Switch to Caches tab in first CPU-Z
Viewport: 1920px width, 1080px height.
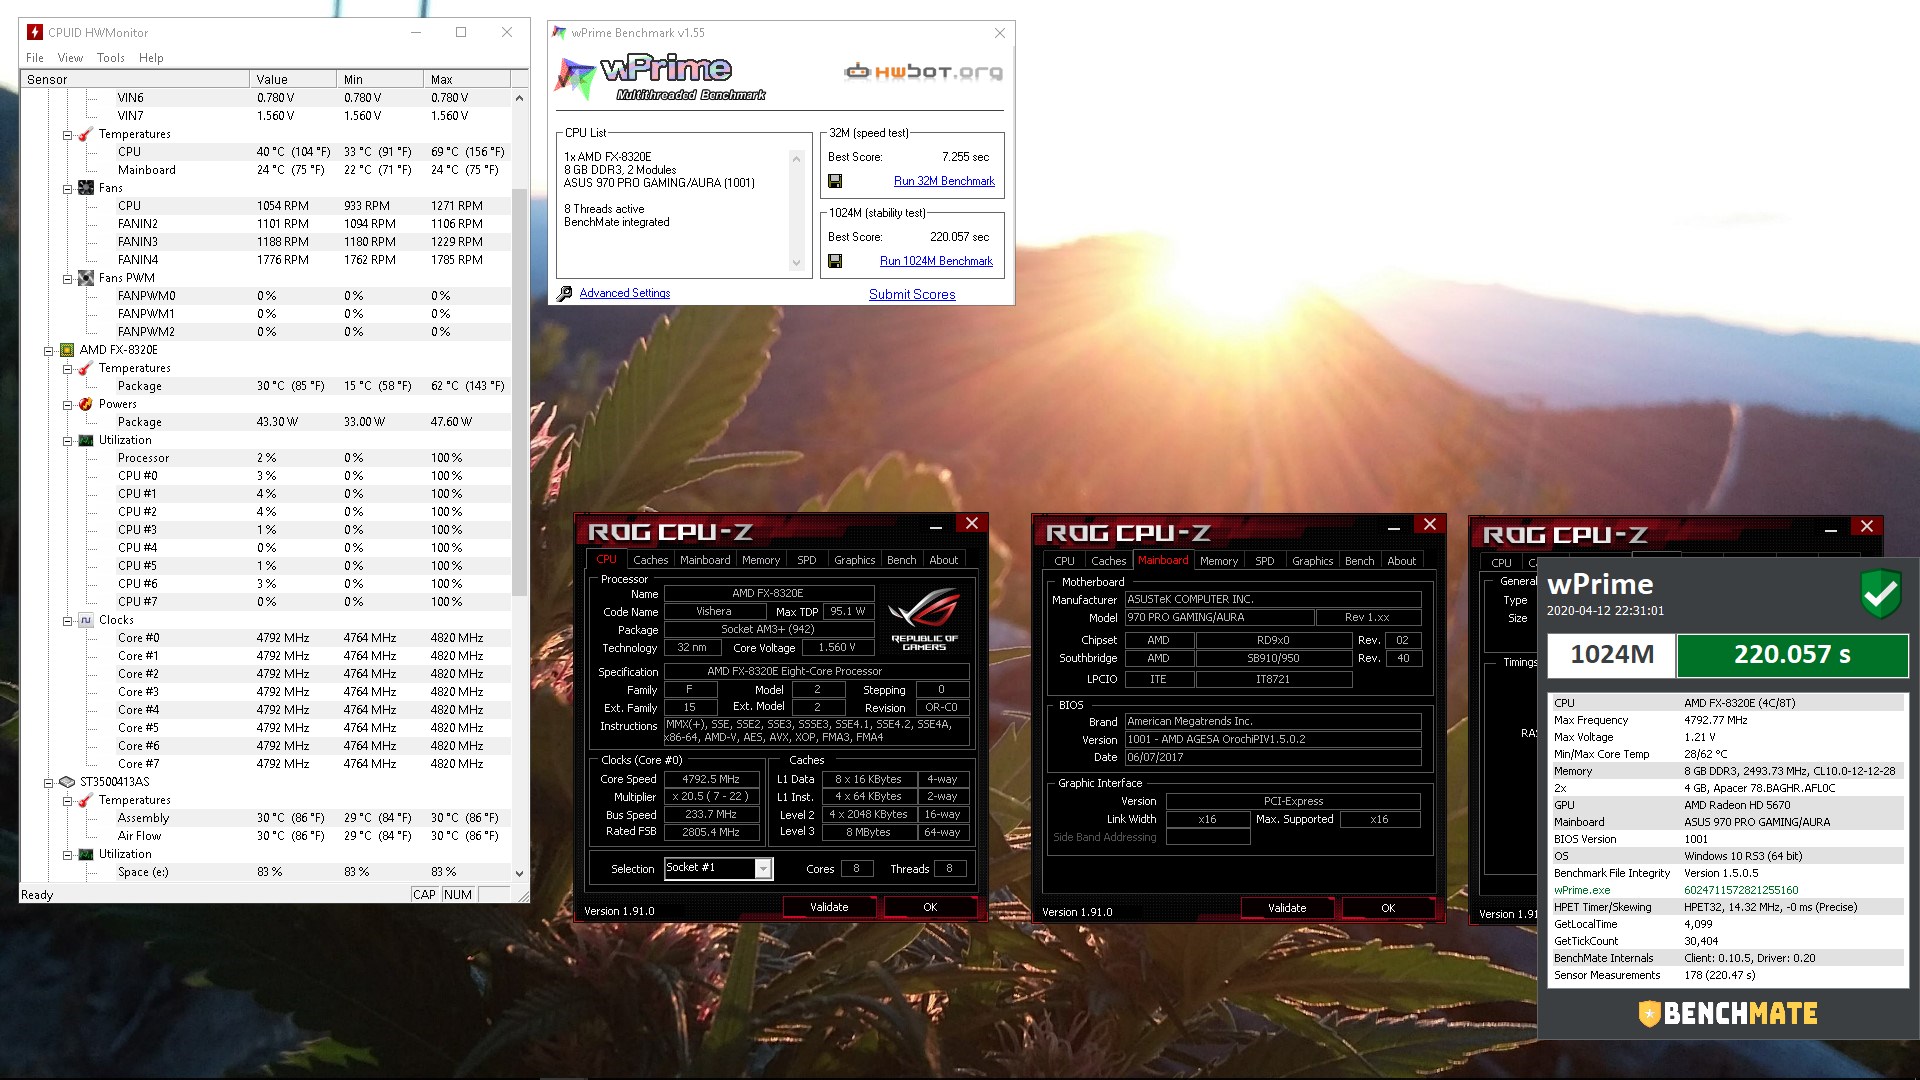click(650, 560)
